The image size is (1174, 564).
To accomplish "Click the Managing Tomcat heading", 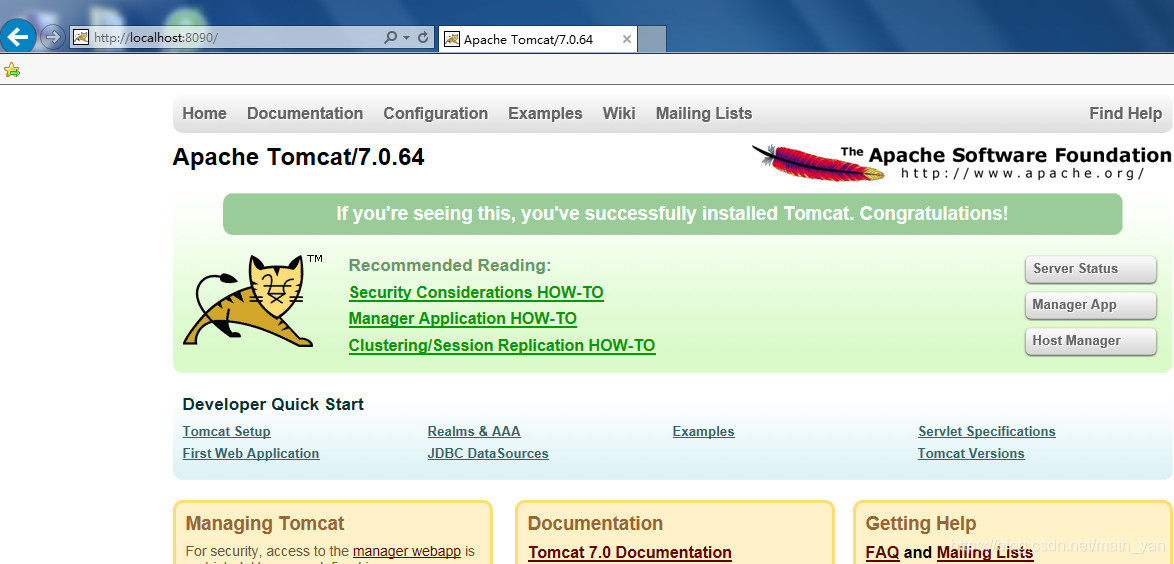I will (x=265, y=523).
